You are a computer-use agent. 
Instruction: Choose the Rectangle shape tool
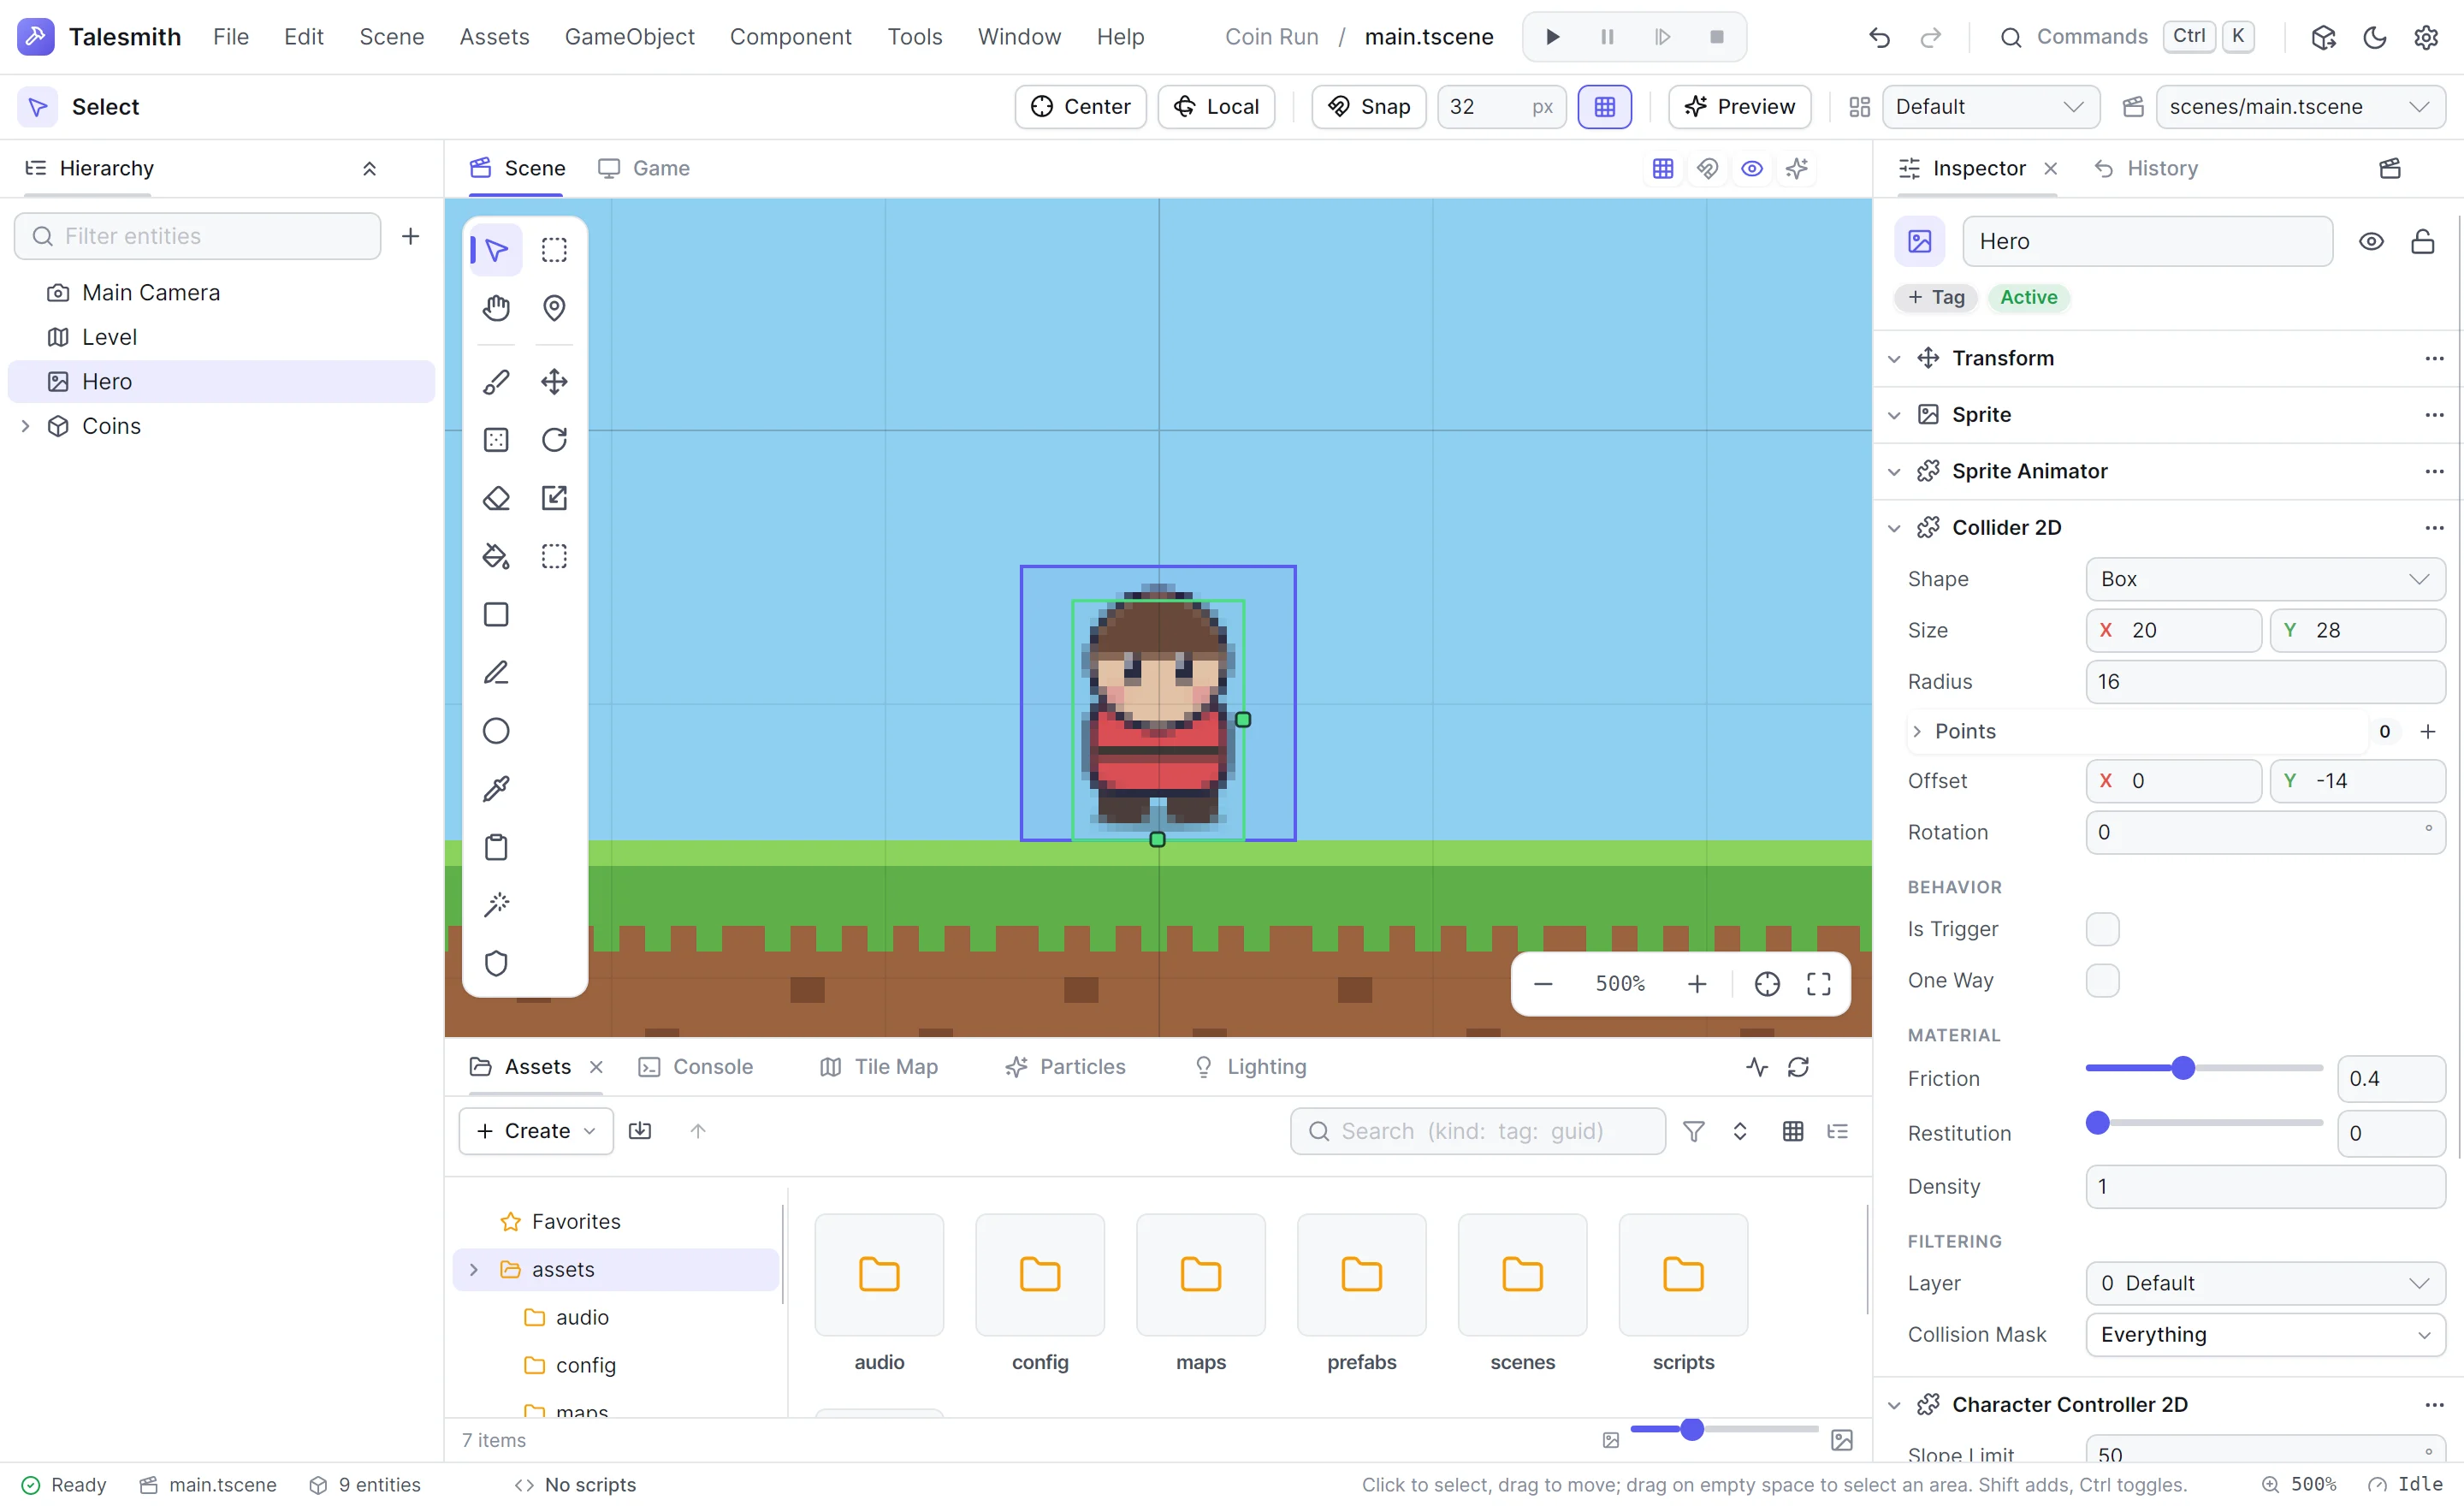pyautogui.click(x=496, y=614)
